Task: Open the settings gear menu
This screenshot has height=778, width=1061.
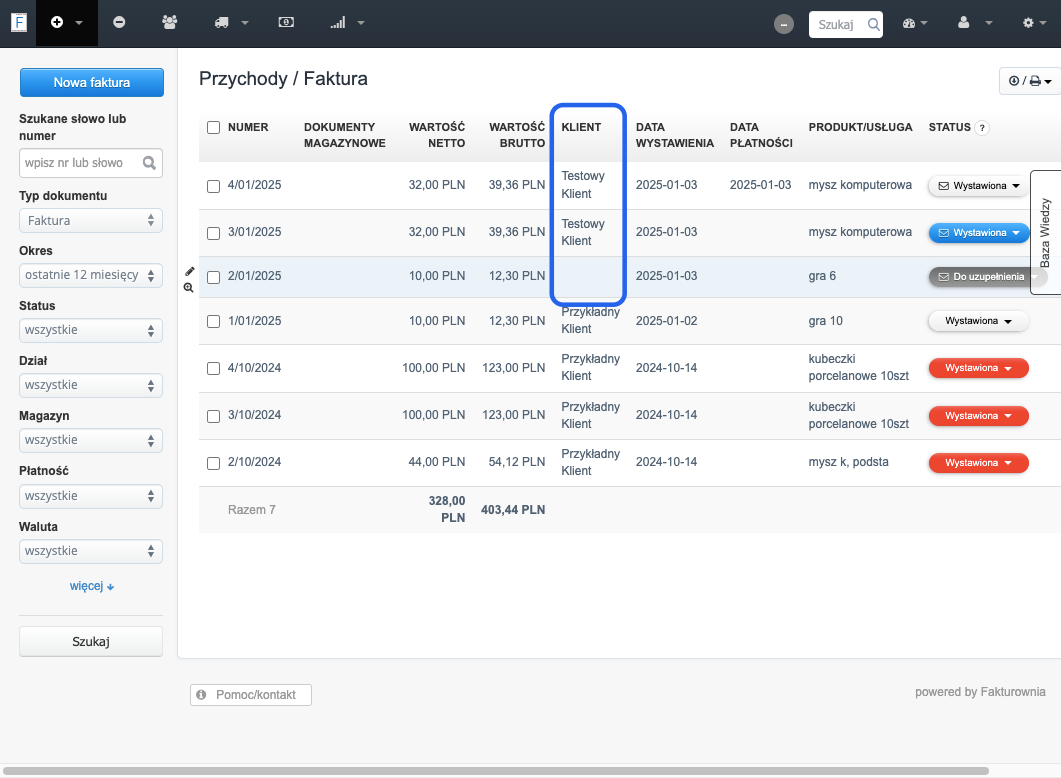Action: 1035,23
